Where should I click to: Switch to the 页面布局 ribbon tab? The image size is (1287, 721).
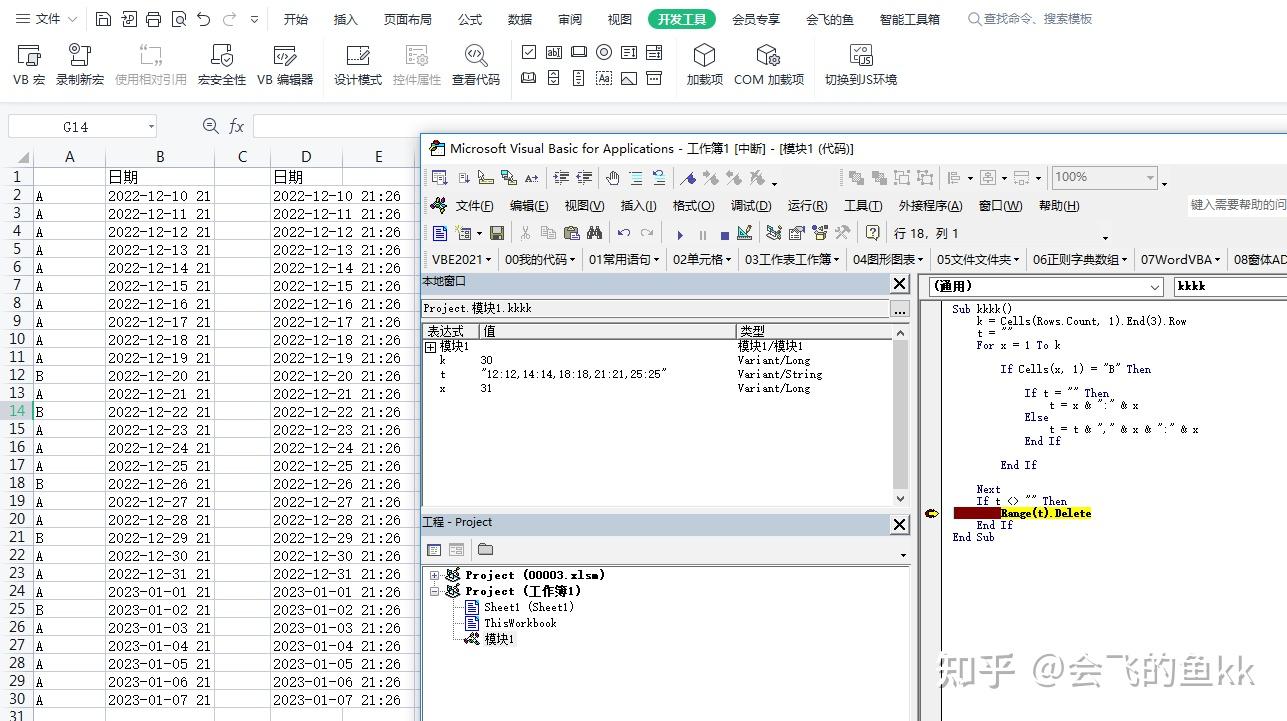pos(408,19)
